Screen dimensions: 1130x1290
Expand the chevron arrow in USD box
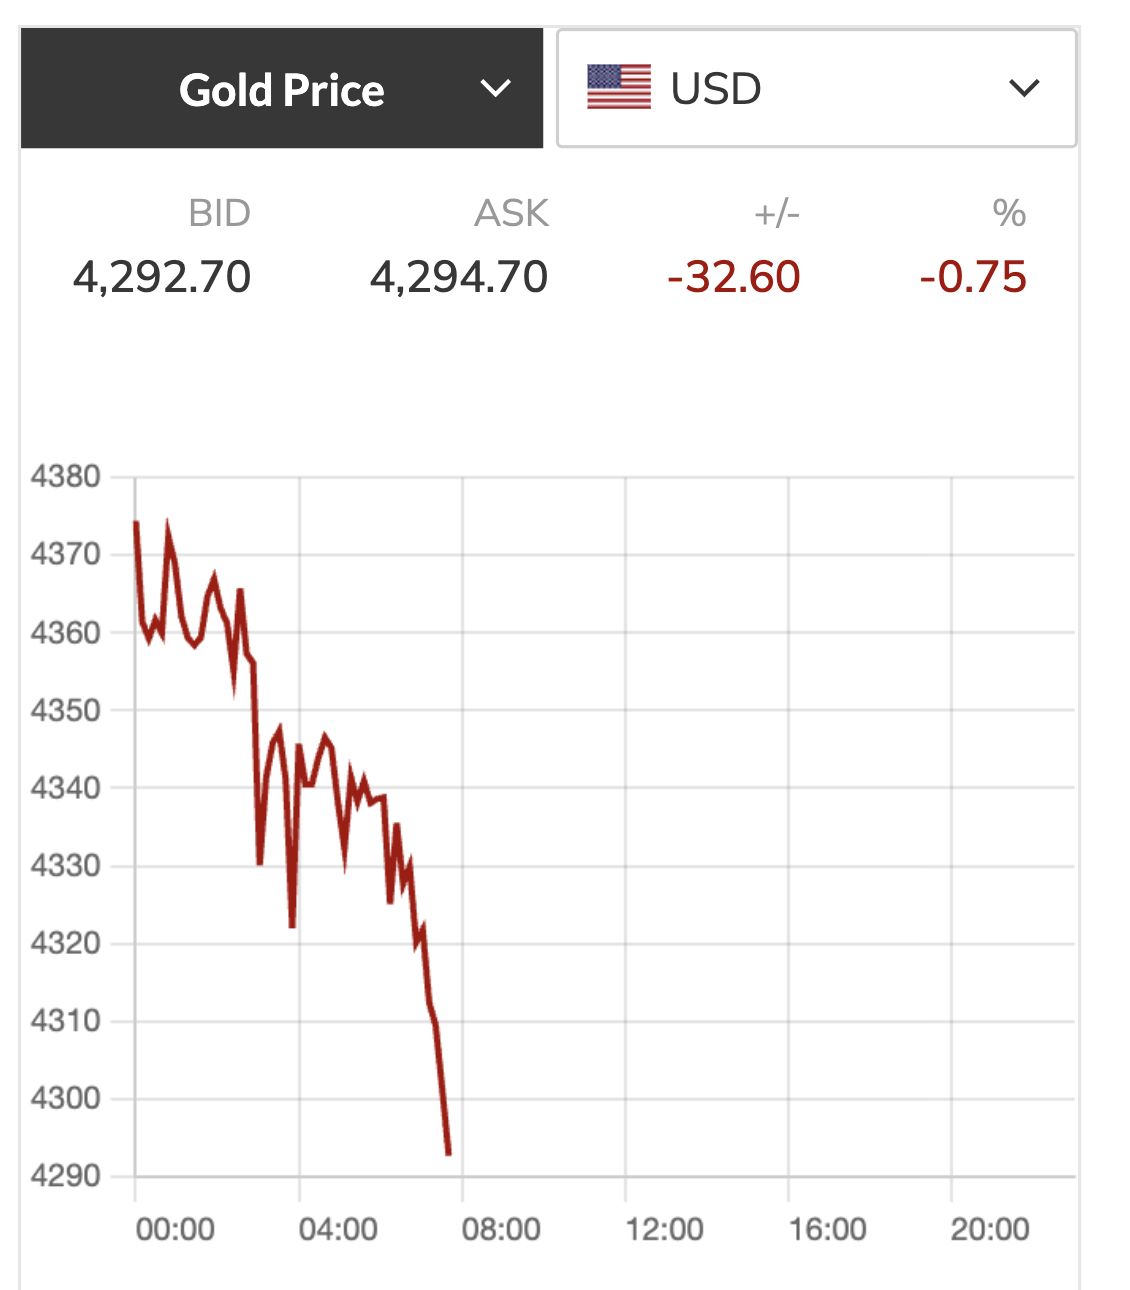(x=1024, y=89)
